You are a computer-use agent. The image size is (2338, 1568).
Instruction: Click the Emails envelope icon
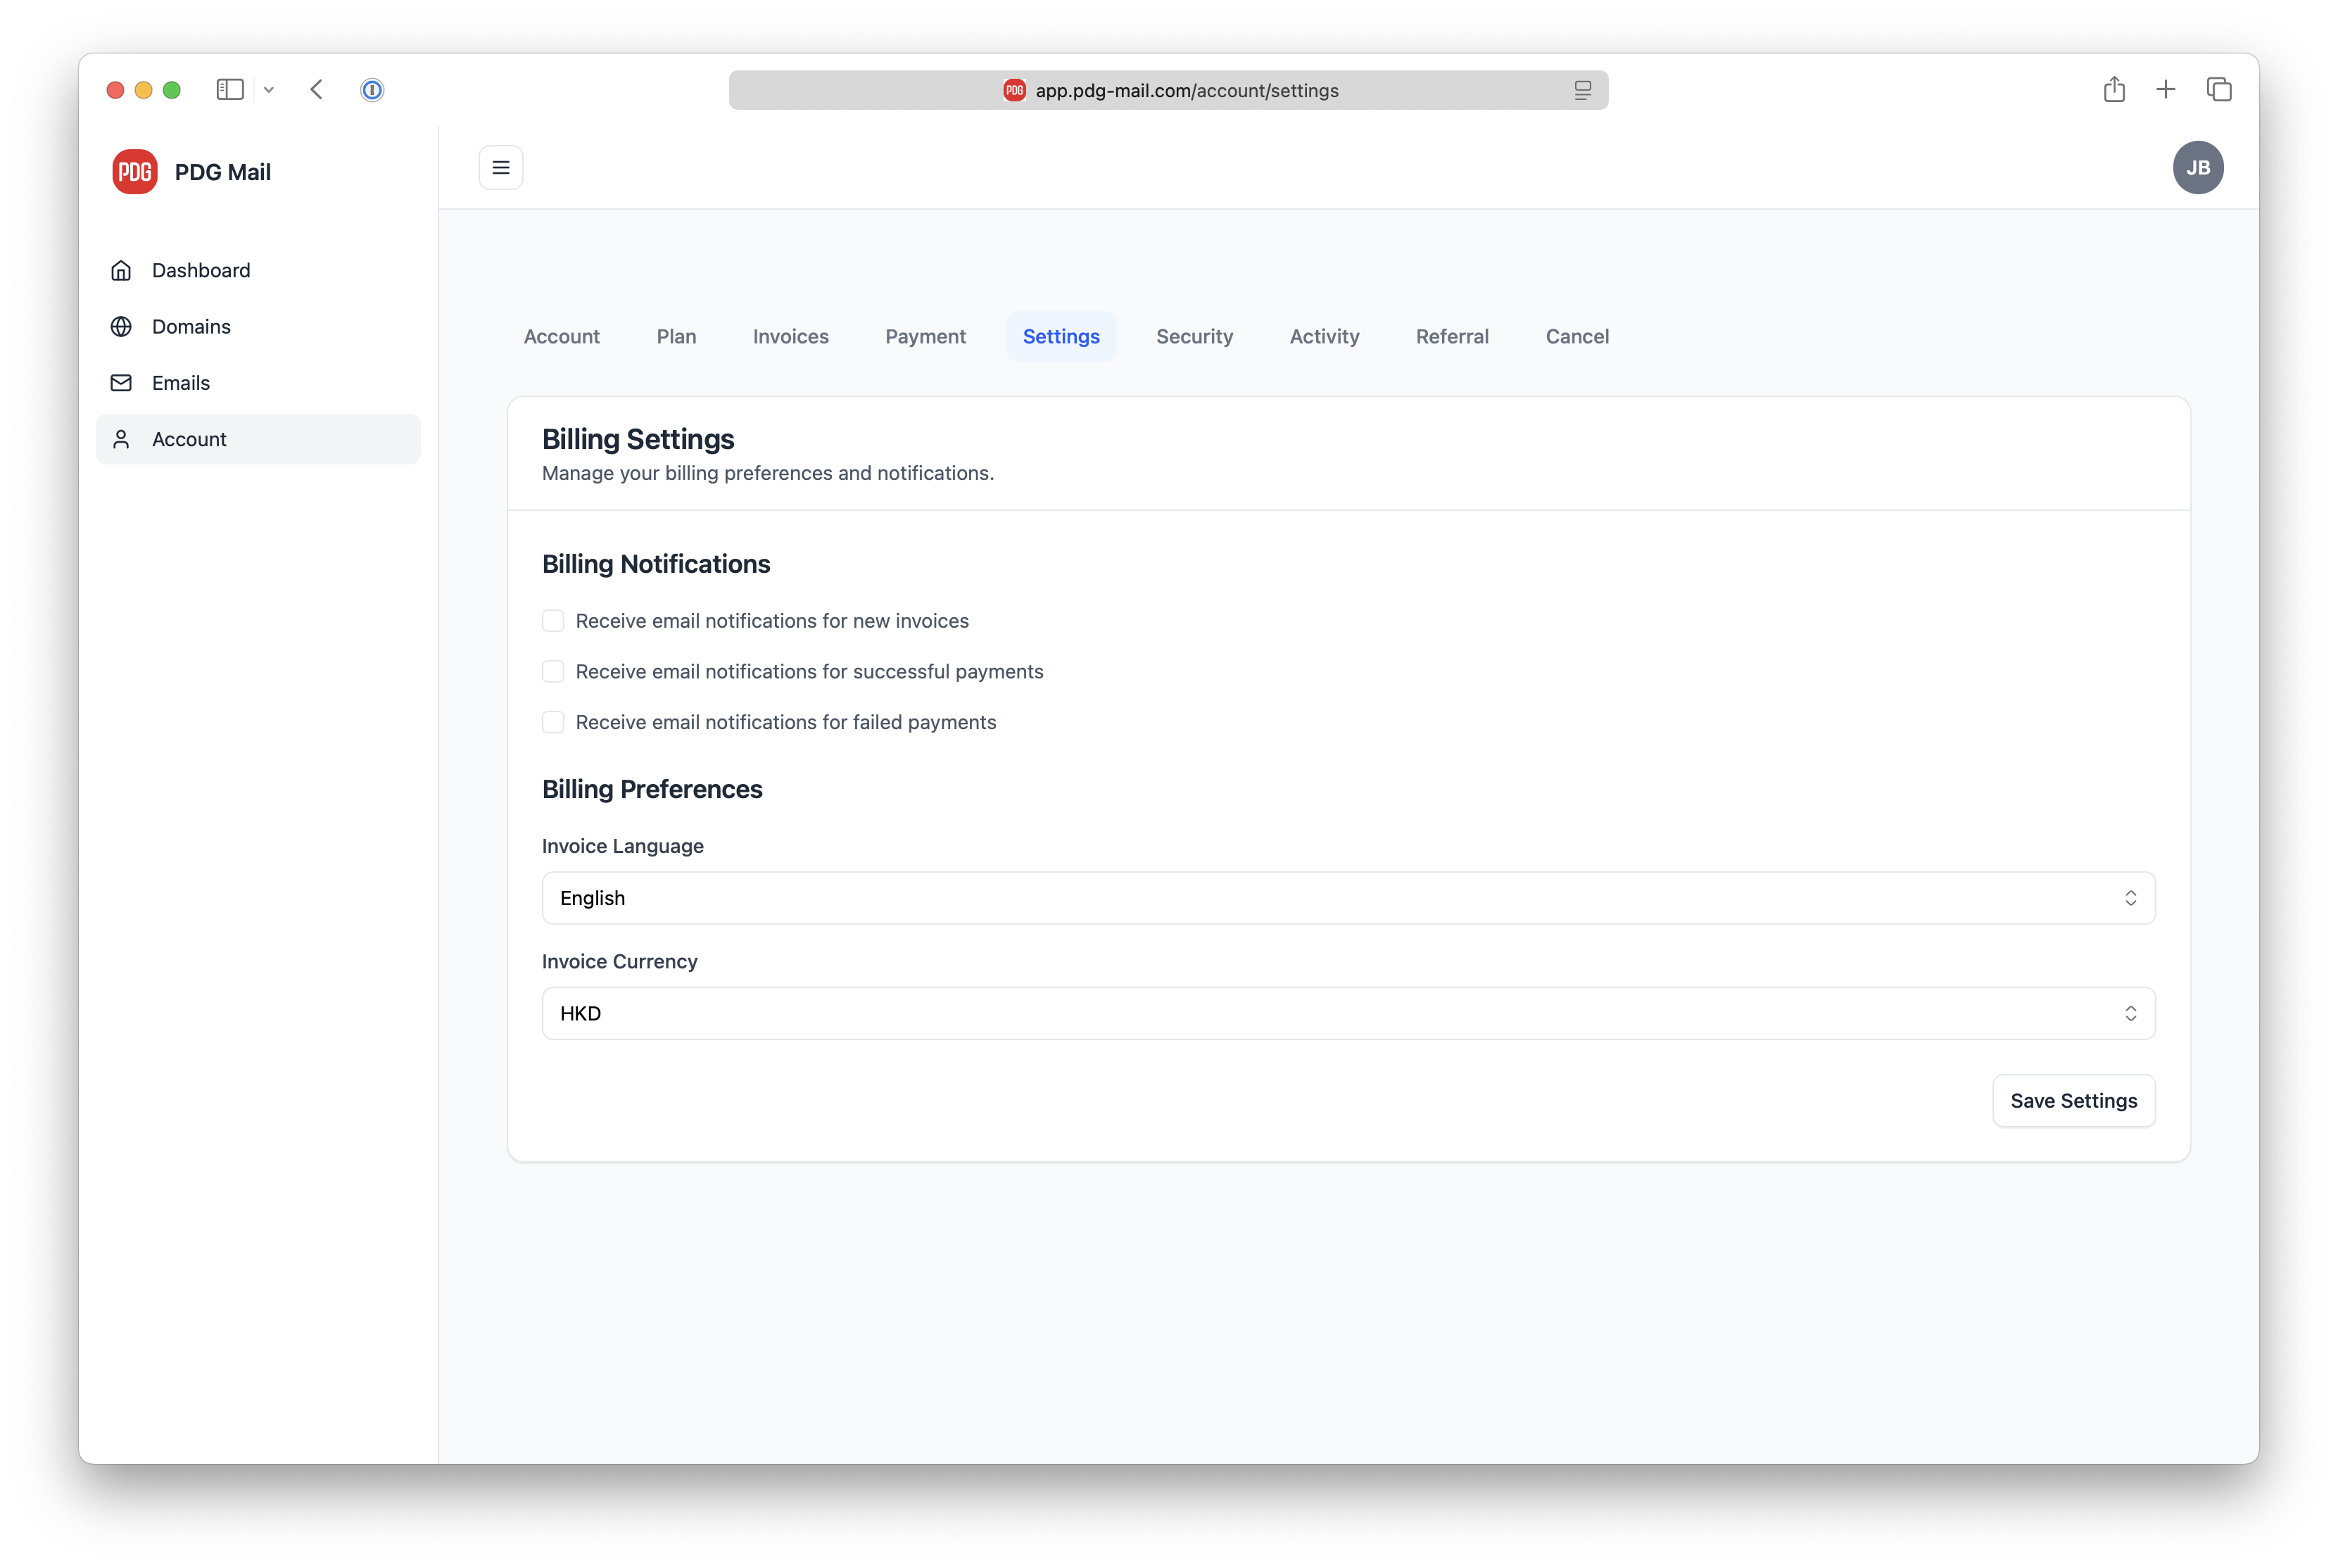click(x=121, y=383)
